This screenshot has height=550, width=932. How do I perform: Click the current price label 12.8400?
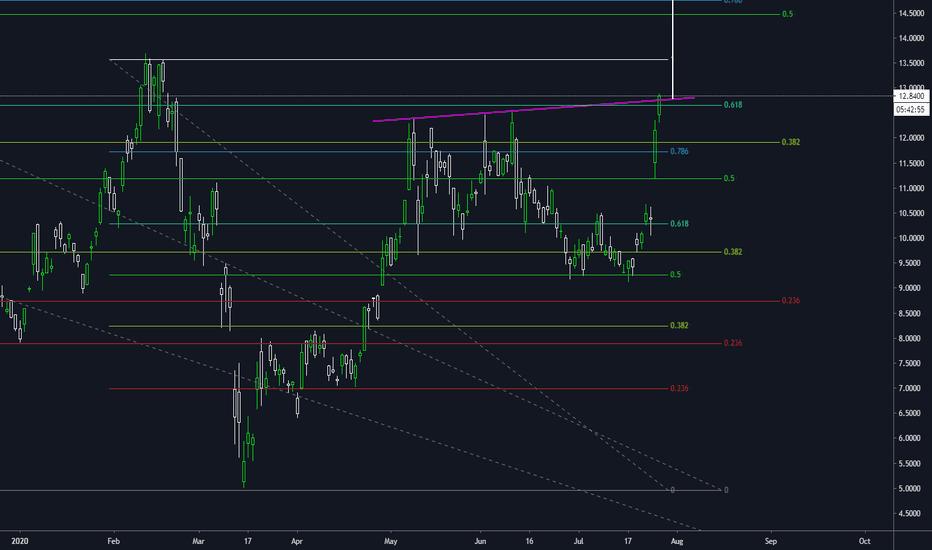pos(911,96)
